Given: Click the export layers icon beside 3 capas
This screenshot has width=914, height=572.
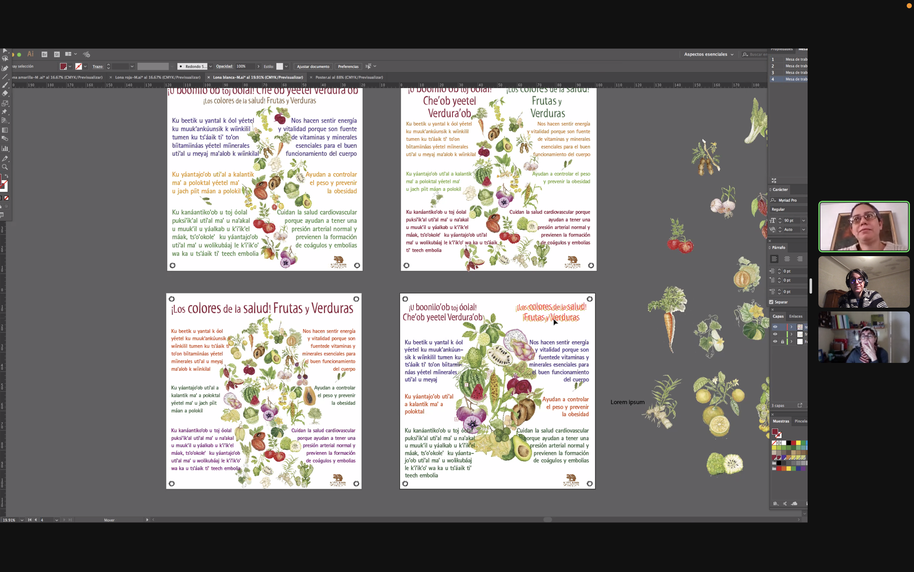Looking at the screenshot, I should point(800,405).
